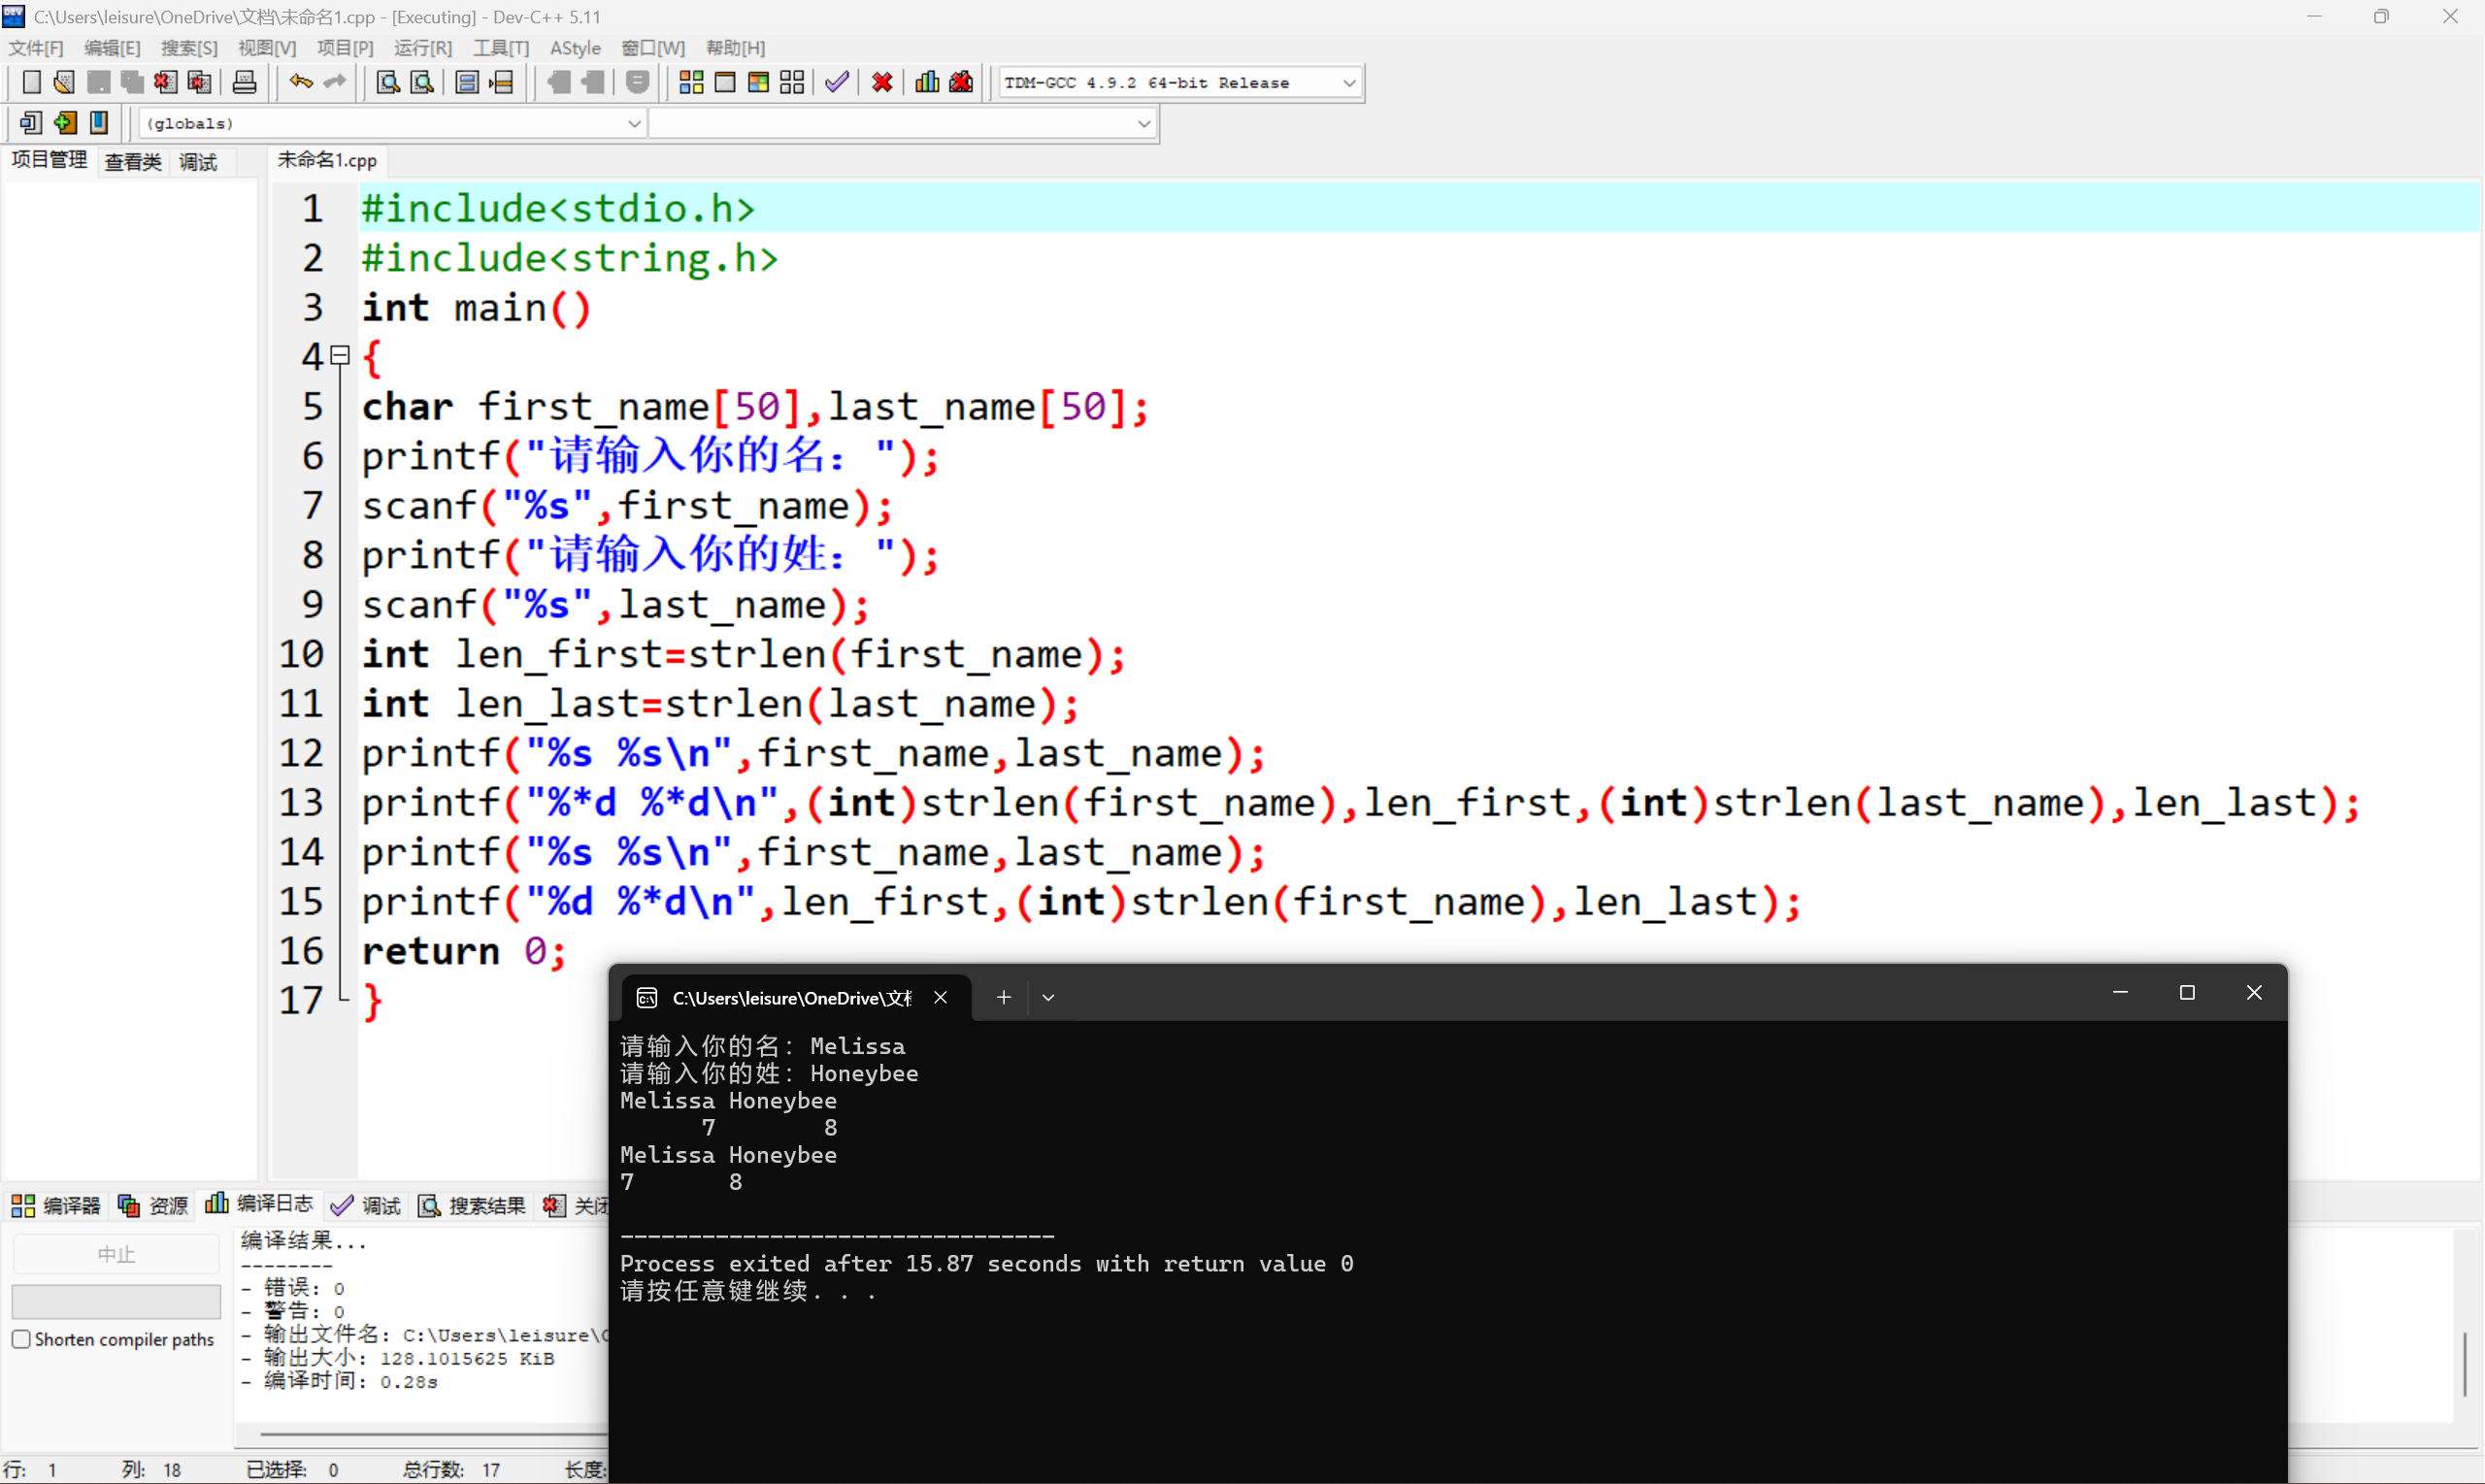The width and height of the screenshot is (2485, 1484).
Task: Open the 运行[R] menu
Action: 422,47
